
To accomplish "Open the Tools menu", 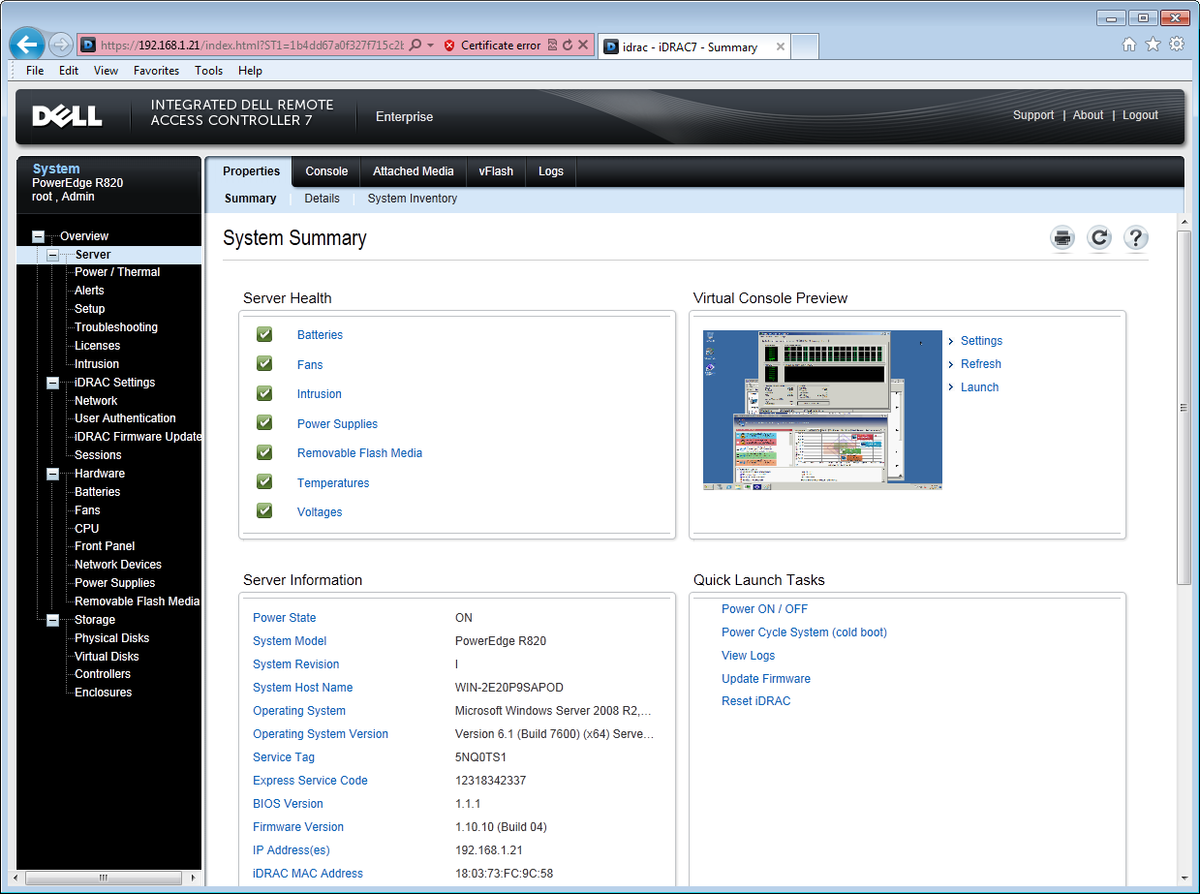I will click(208, 70).
